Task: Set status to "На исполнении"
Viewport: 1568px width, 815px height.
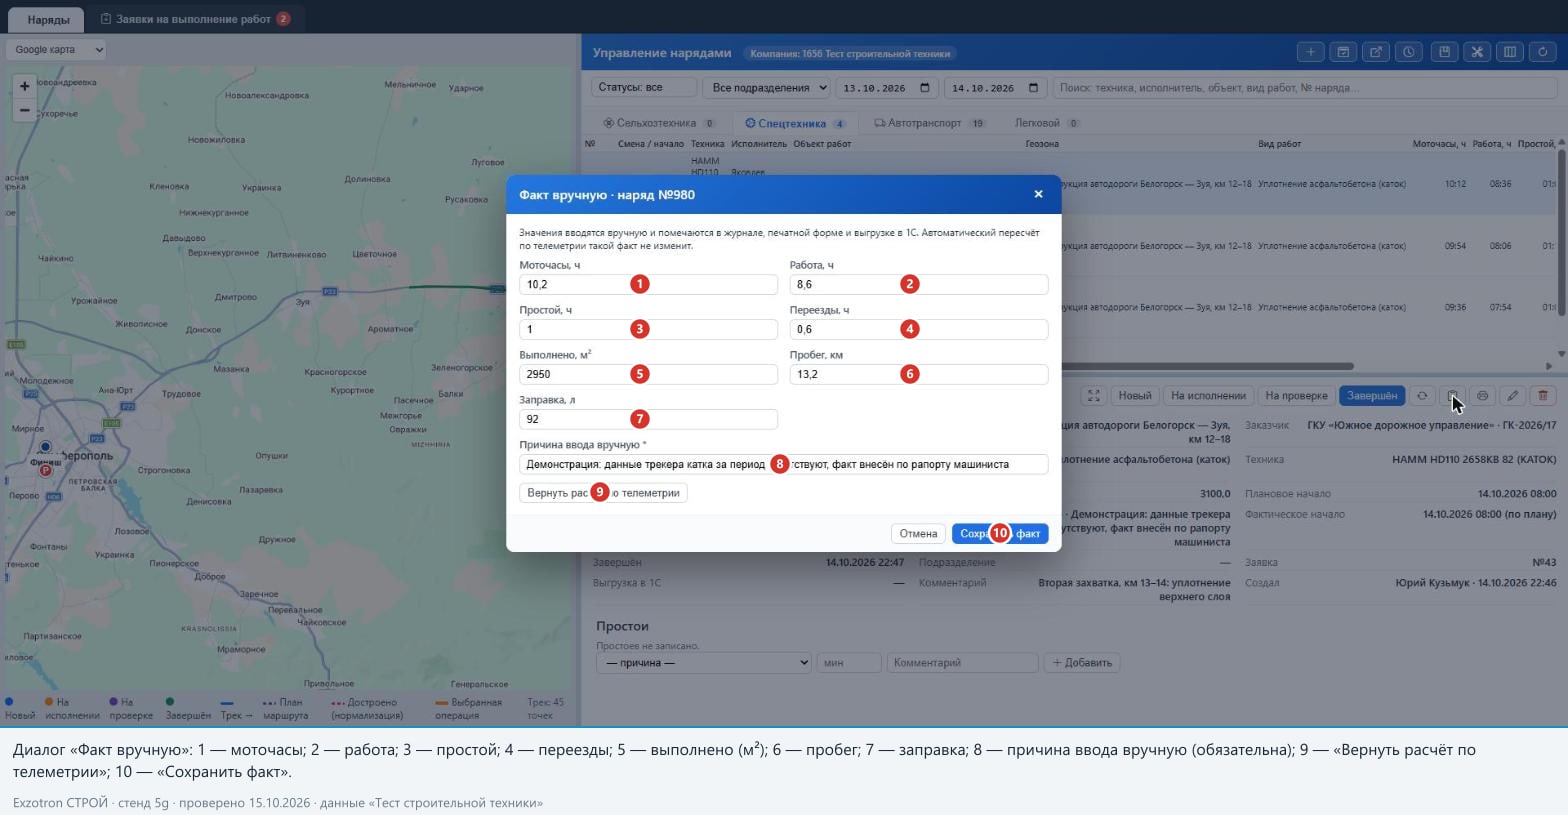Action: (x=1208, y=396)
